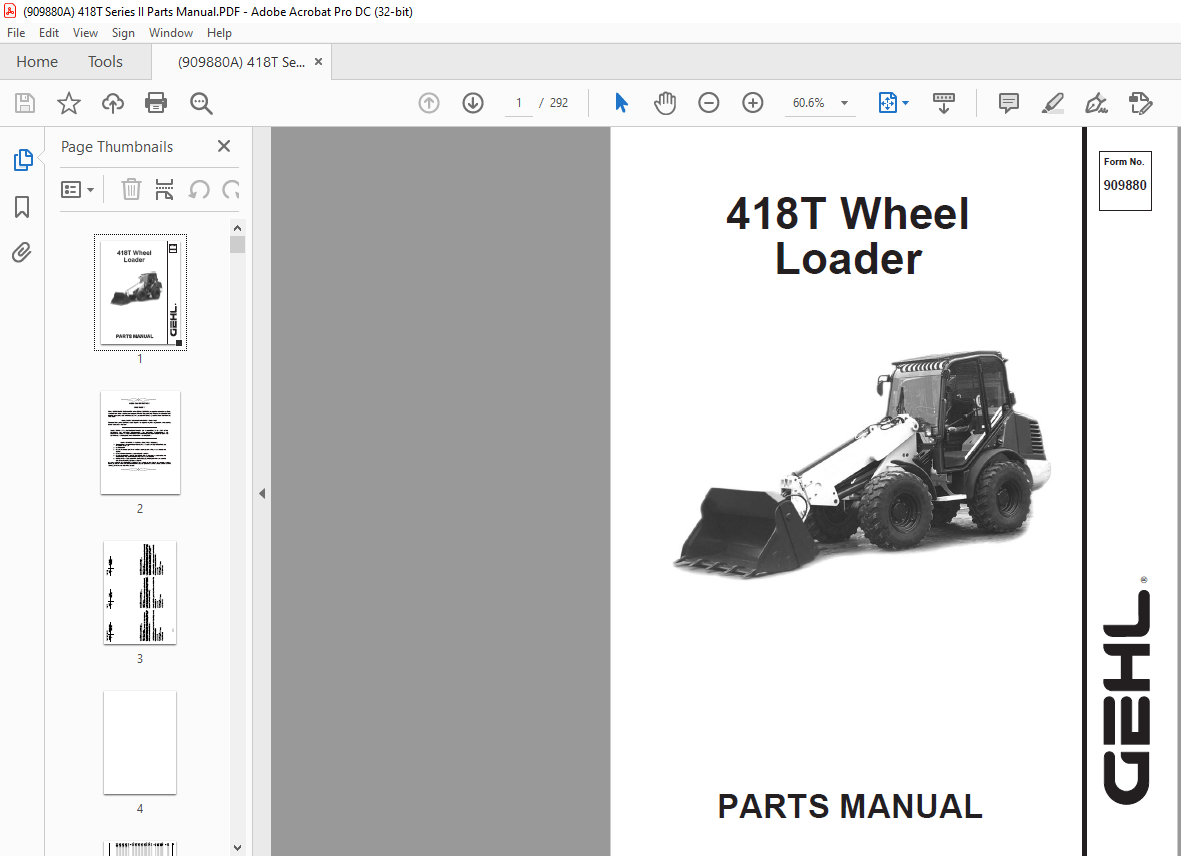Open the zoom level dropdown arrow
1181x856 pixels.
coord(844,103)
